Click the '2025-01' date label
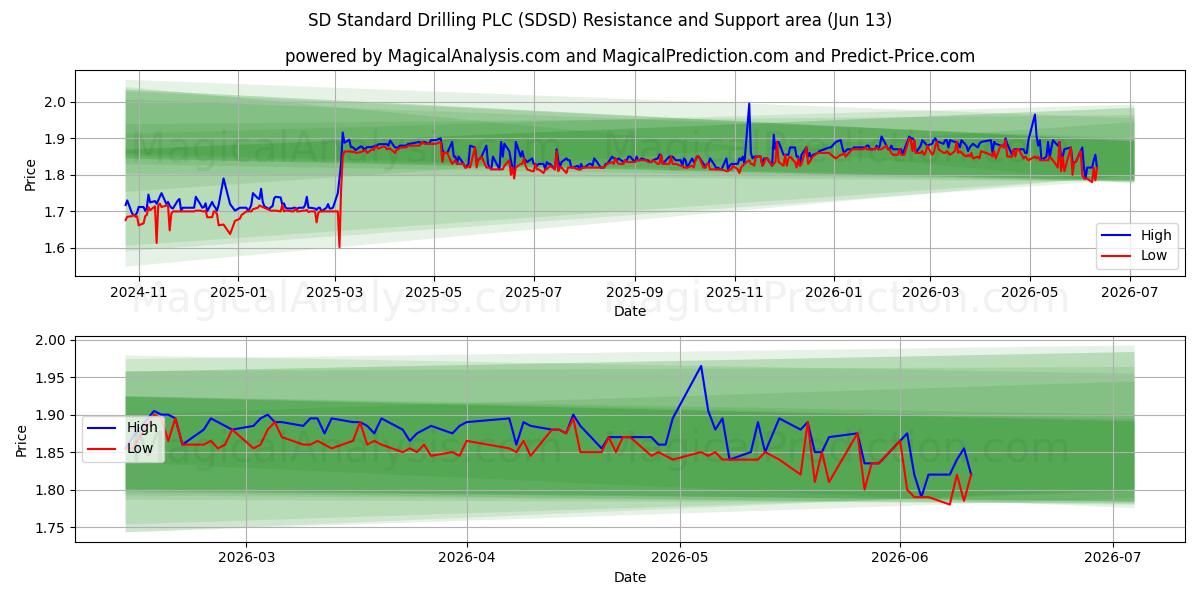Viewport: 1200px width, 600px height. click(238, 292)
